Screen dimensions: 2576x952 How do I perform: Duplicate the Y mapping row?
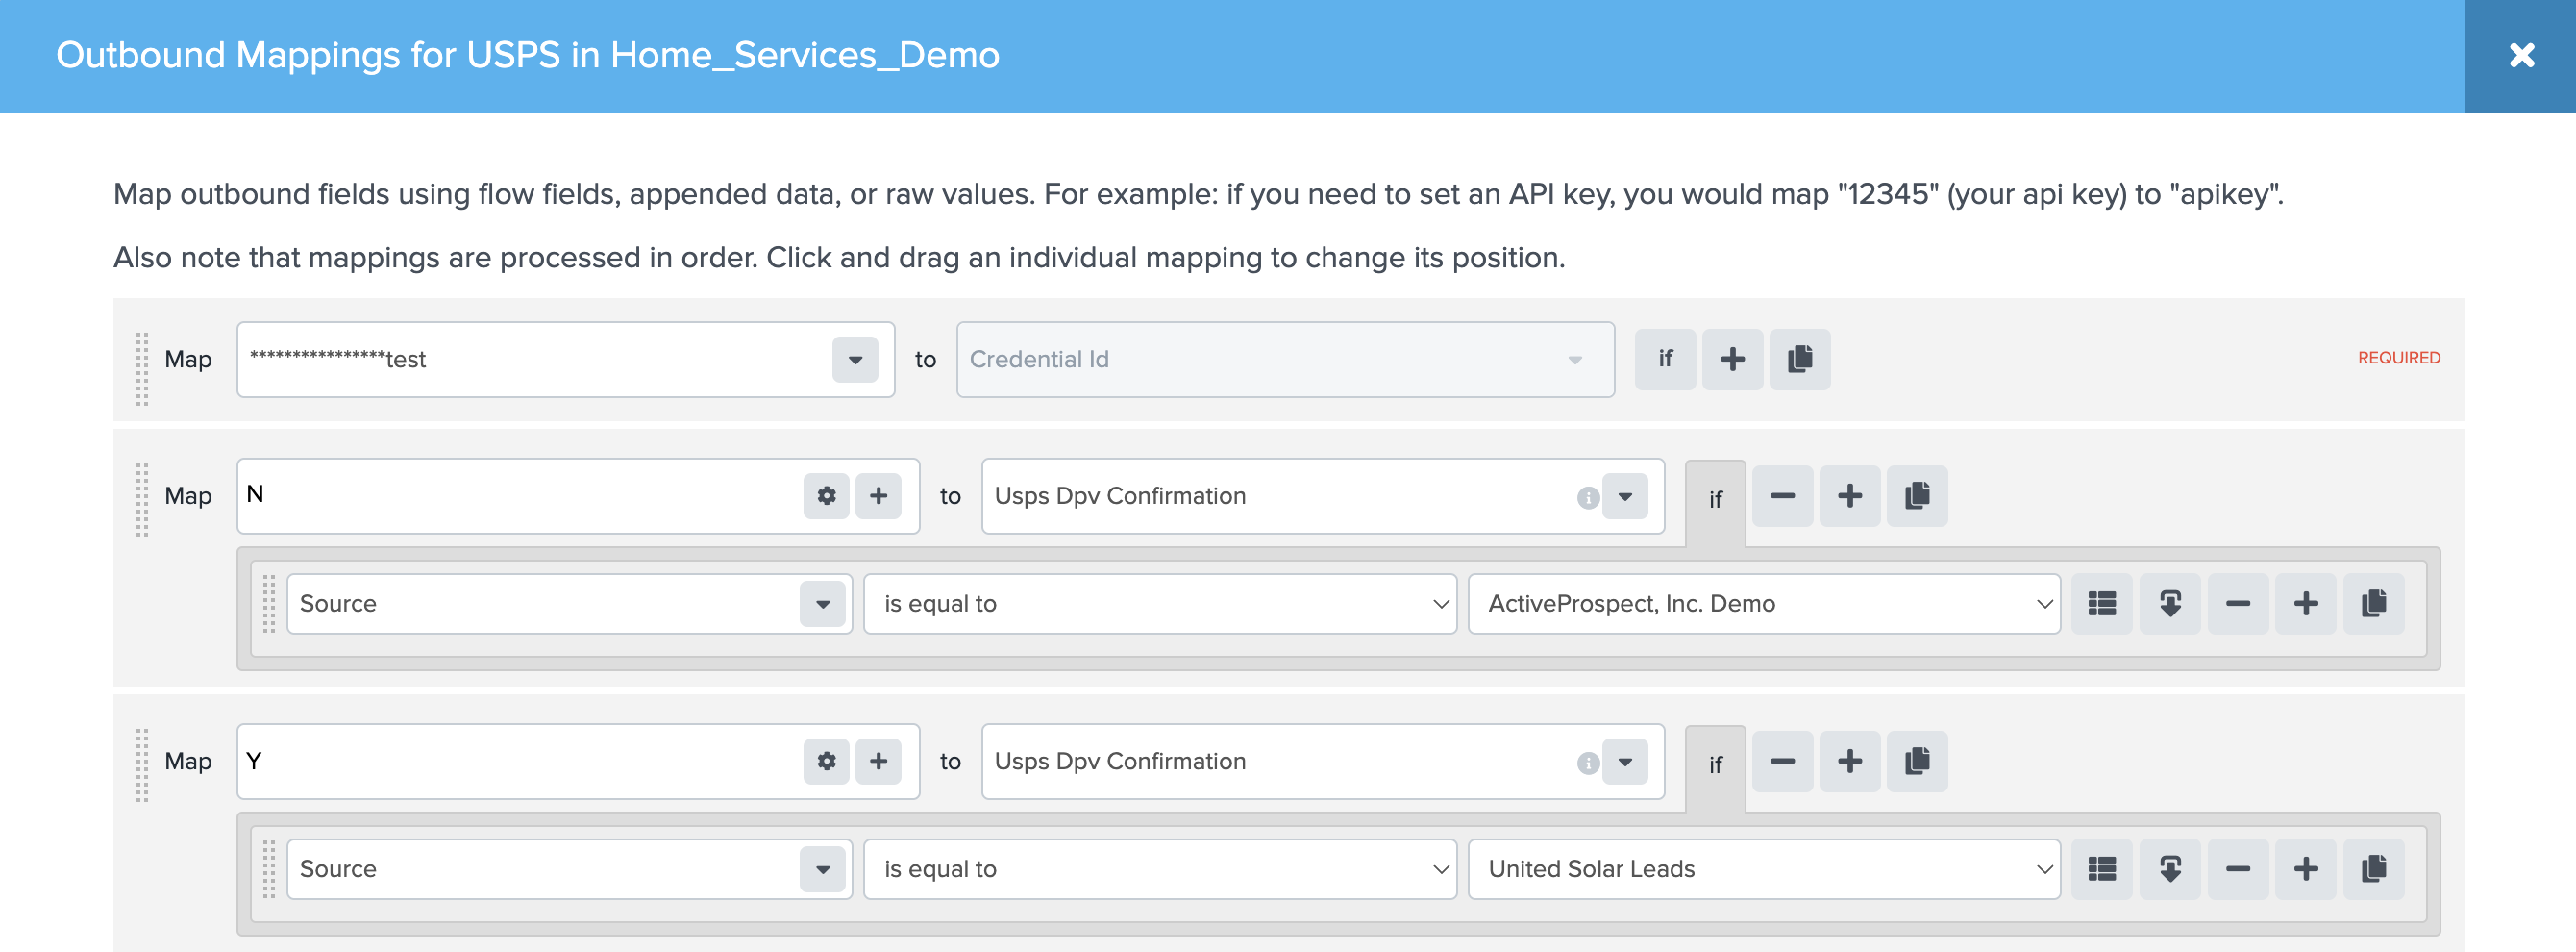(x=1916, y=762)
